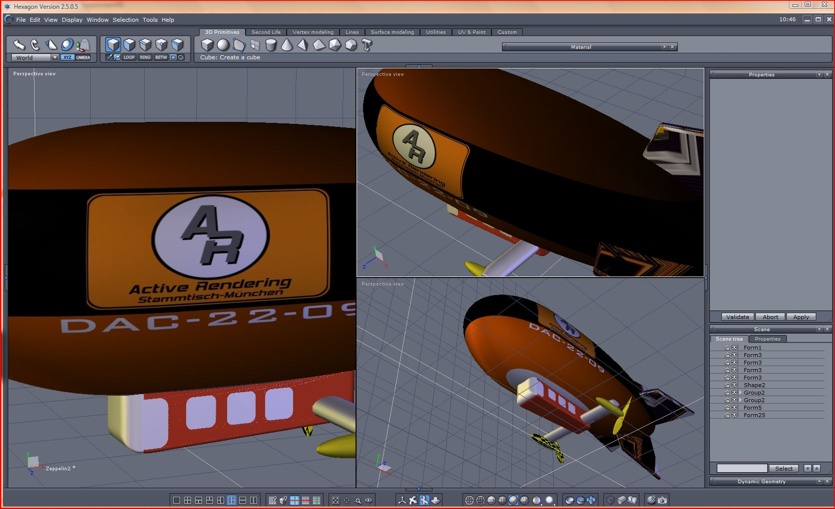Select the grid primitive icon
835x509 pixels.
(x=255, y=45)
